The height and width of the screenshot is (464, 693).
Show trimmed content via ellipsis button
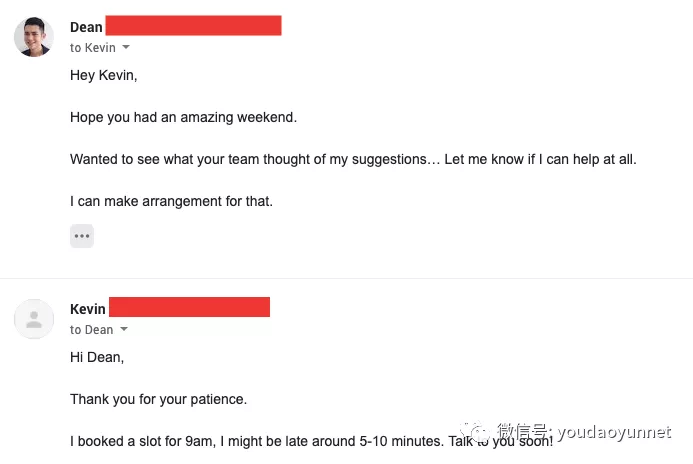tap(82, 236)
